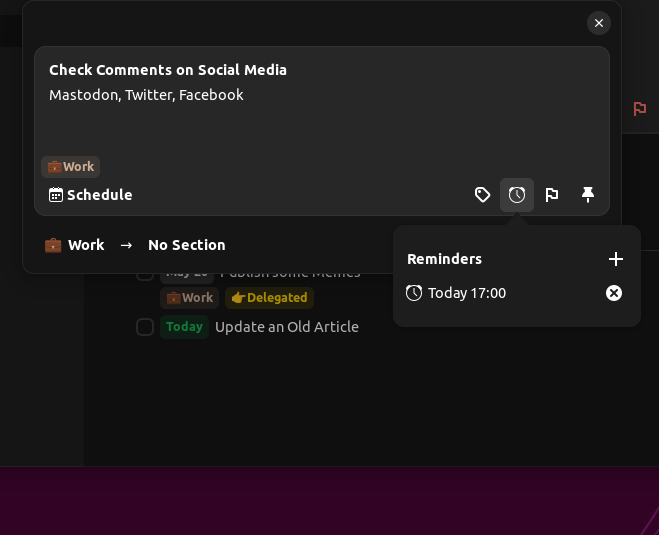Click the green Today due date badge
Image resolution: width=659 pixels, height=535 pixels.
(184, 327)
